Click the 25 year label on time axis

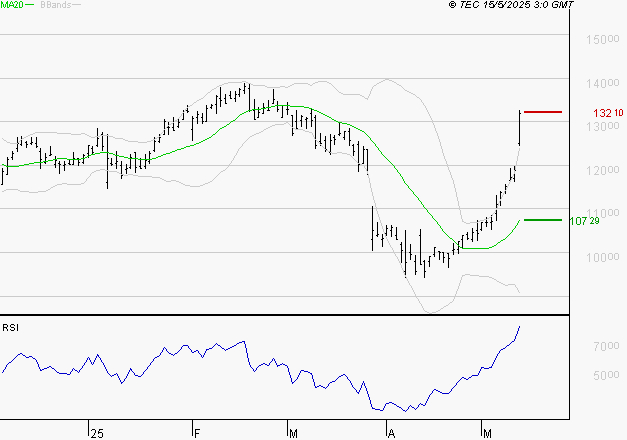[97, 434]
